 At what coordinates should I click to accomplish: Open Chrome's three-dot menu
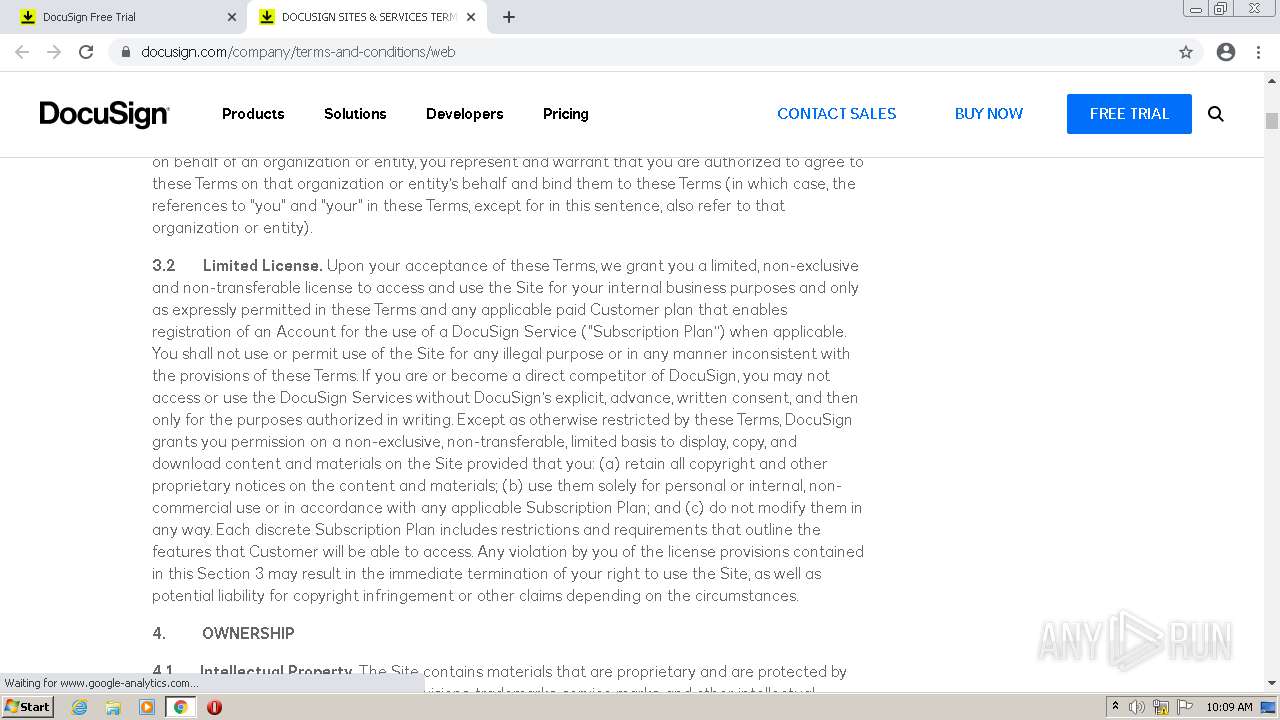pyautogui.click(x=1258, y=52)
